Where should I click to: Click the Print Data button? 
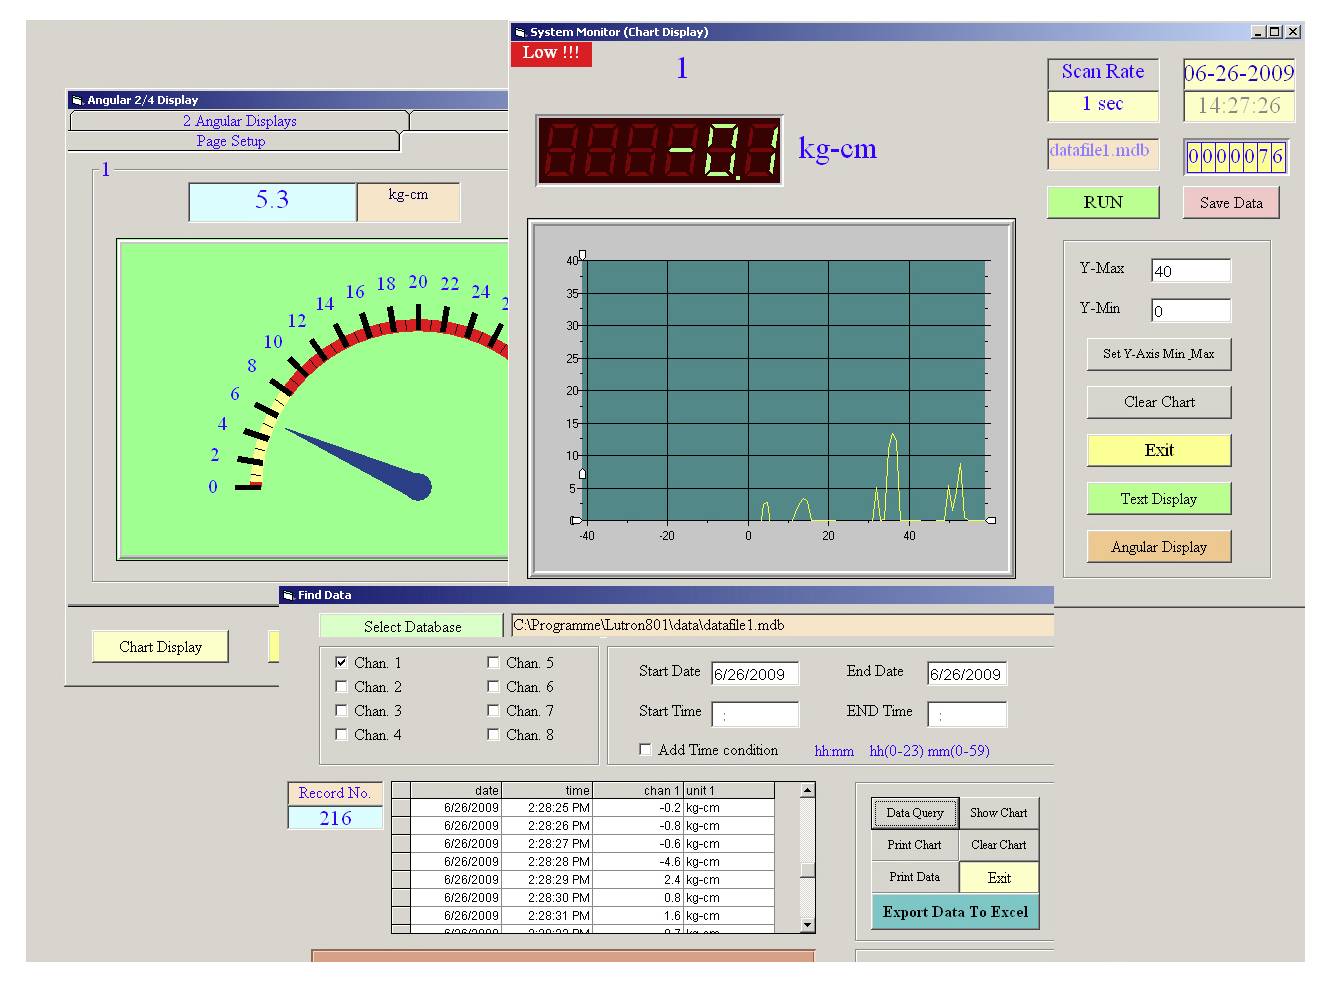tap(915, 877)
